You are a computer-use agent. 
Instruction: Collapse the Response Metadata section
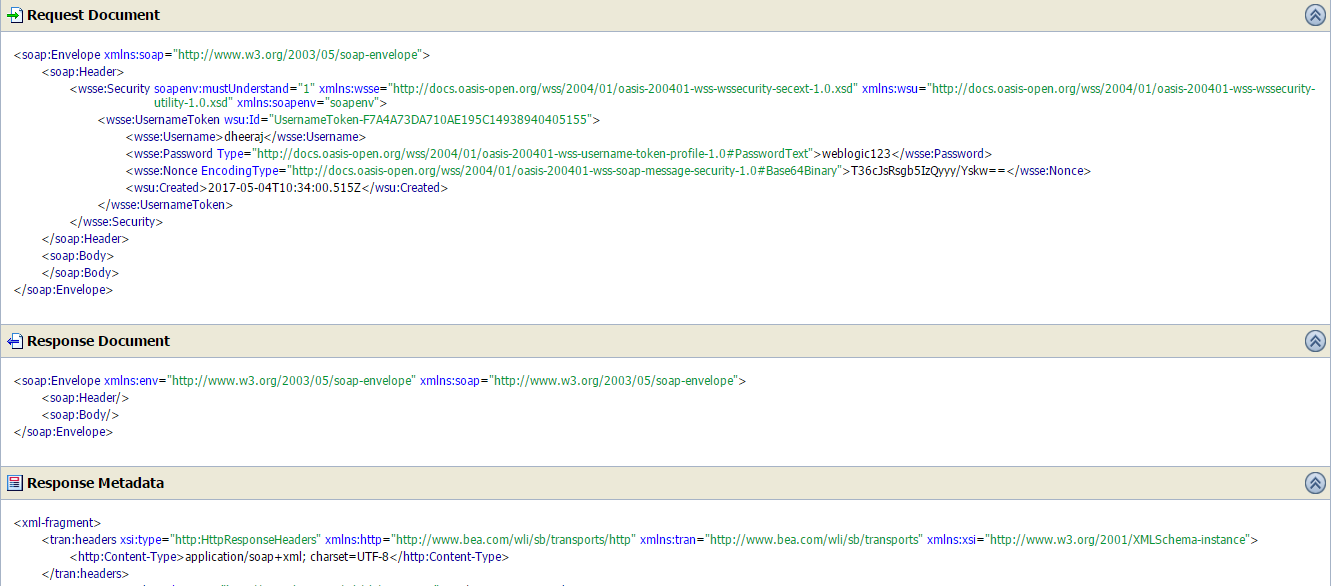(1315, 482)
